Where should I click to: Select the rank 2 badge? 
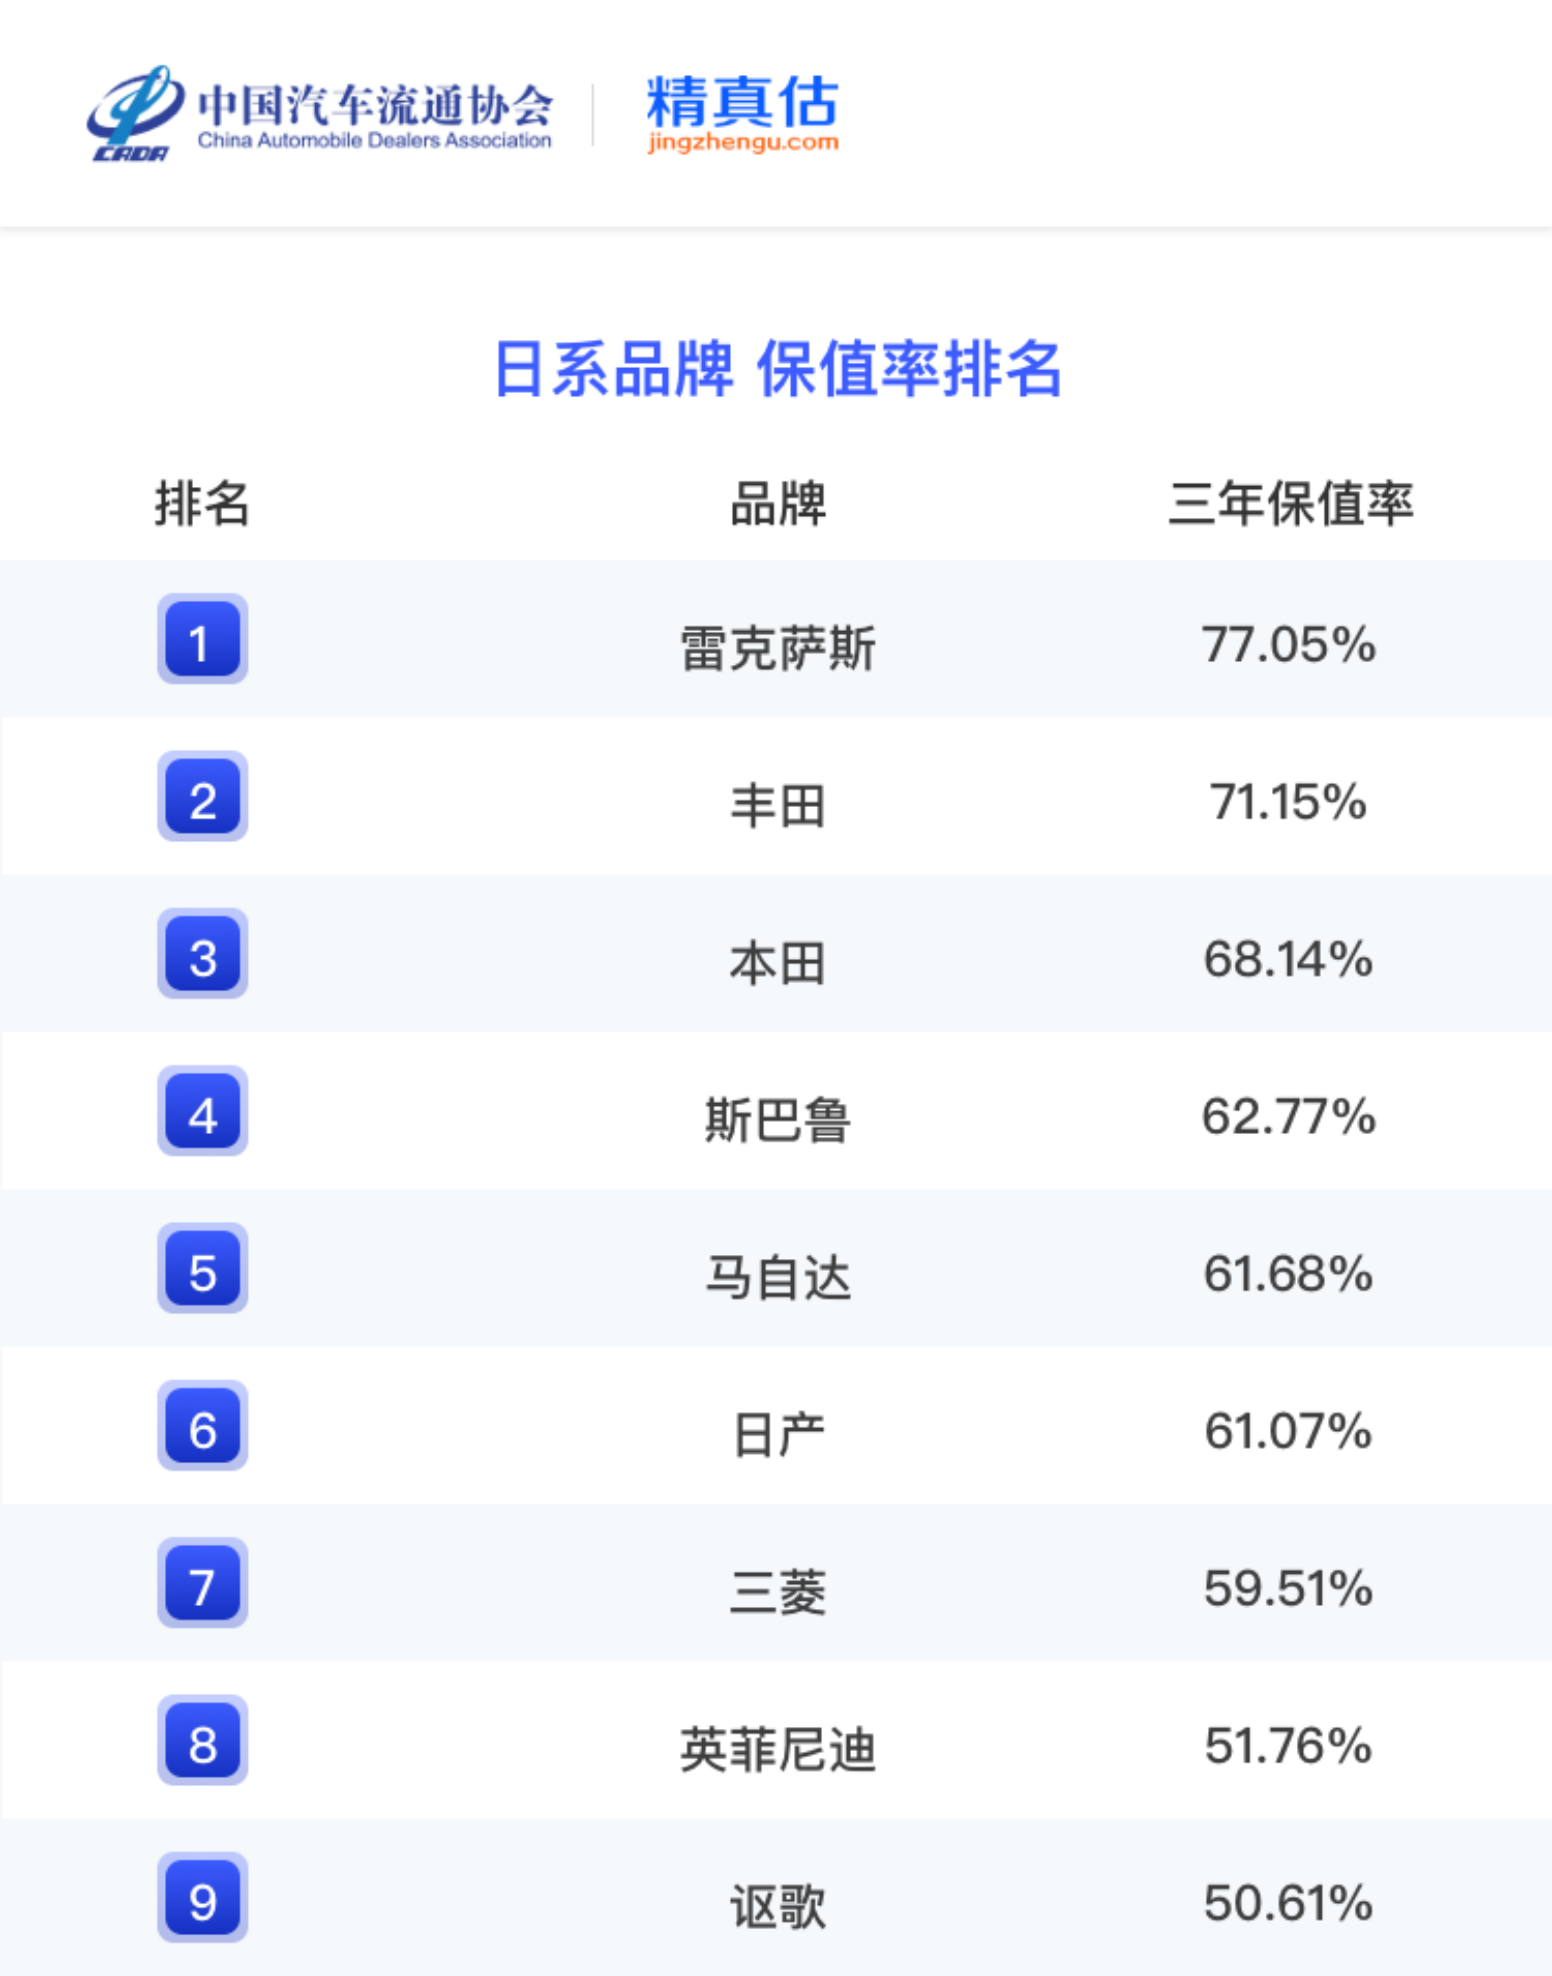pos(202,796)
